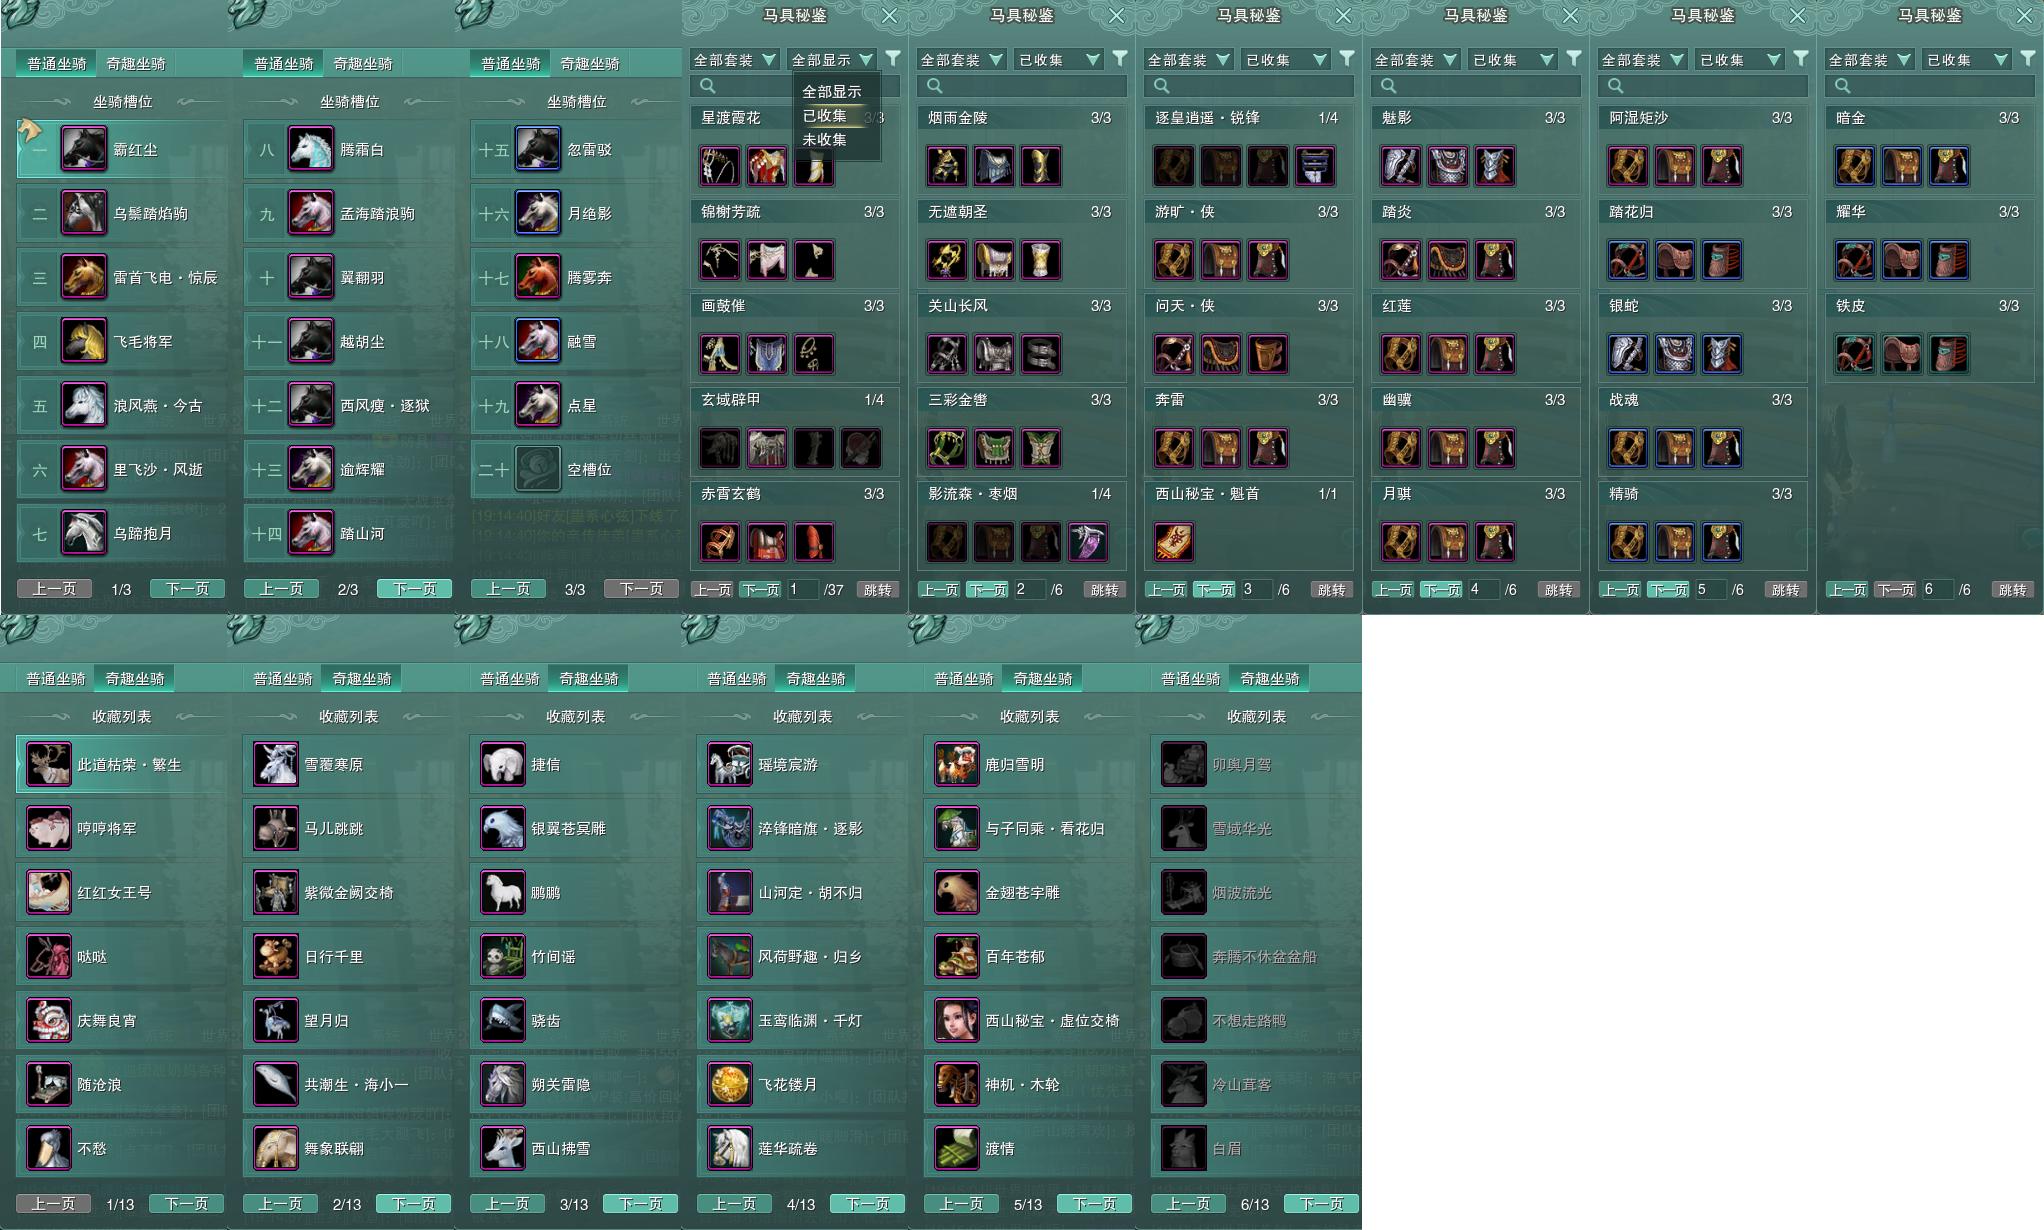Open 全部套装 dropdown in page 1 window

[x=735, y=60]
